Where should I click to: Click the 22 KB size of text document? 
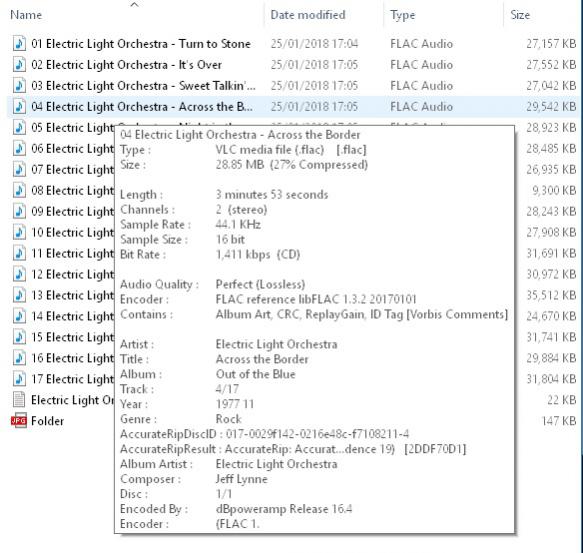click(x=562, y=400)
